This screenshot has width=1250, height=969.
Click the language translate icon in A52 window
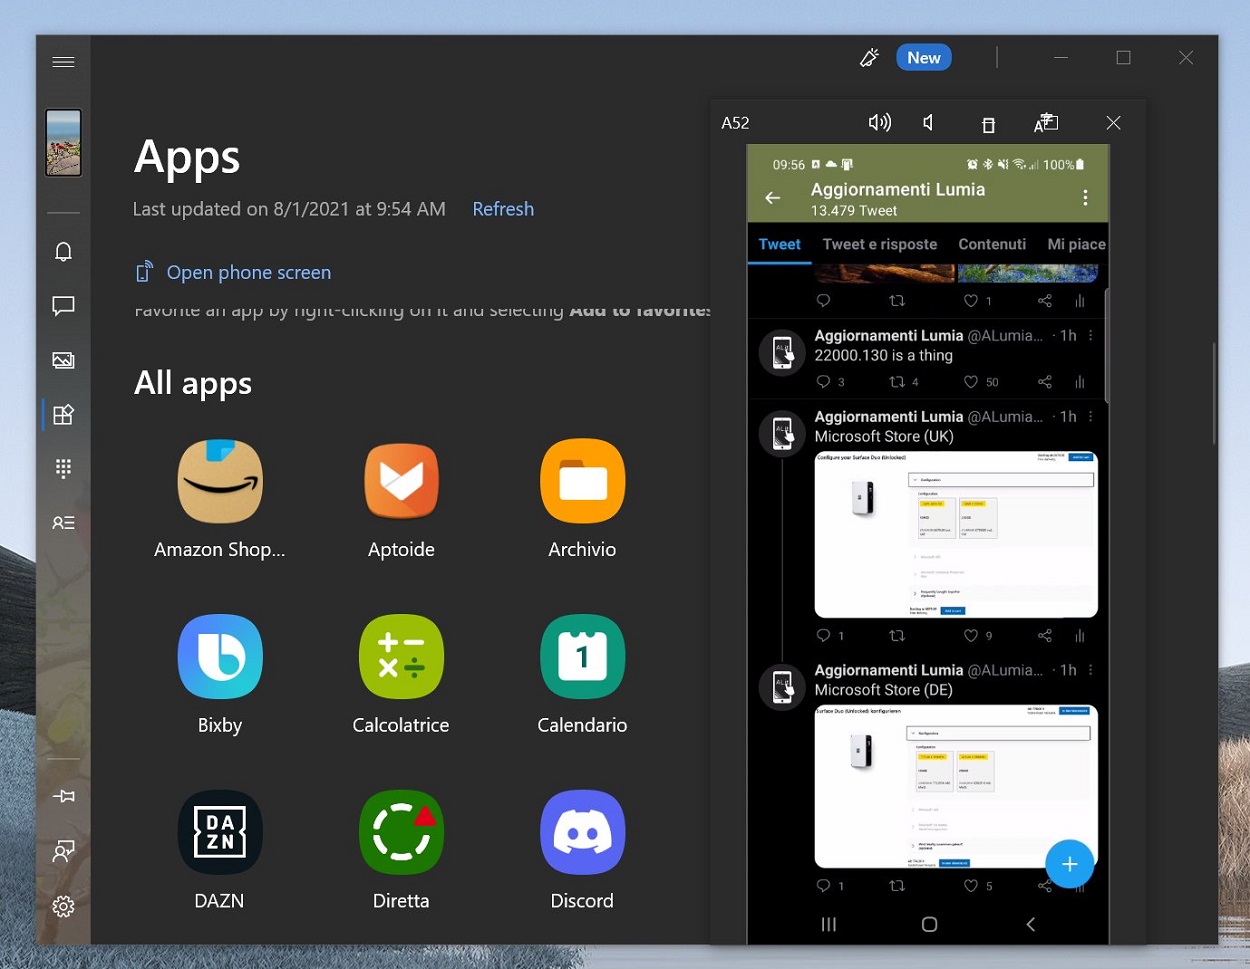click(1045, 123)
